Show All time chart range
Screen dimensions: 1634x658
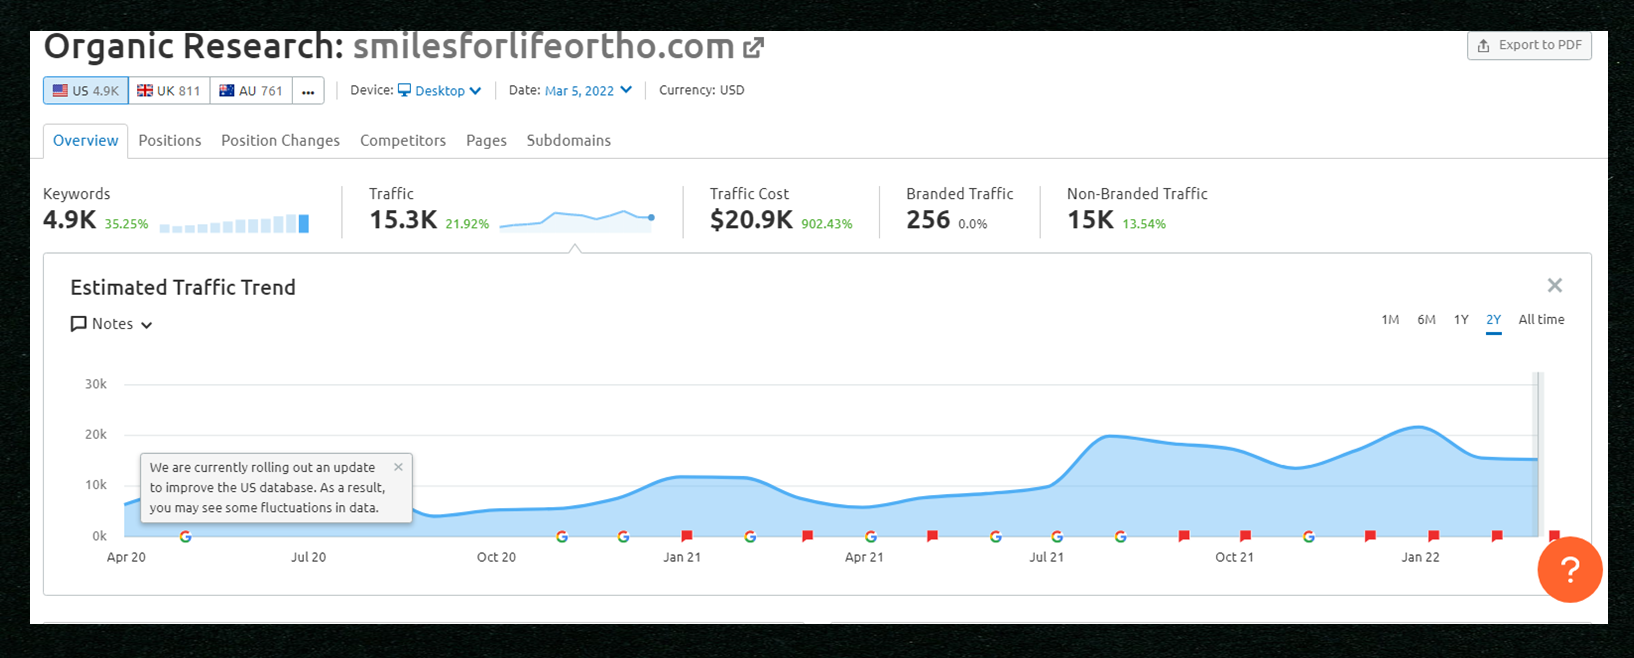1541,320
